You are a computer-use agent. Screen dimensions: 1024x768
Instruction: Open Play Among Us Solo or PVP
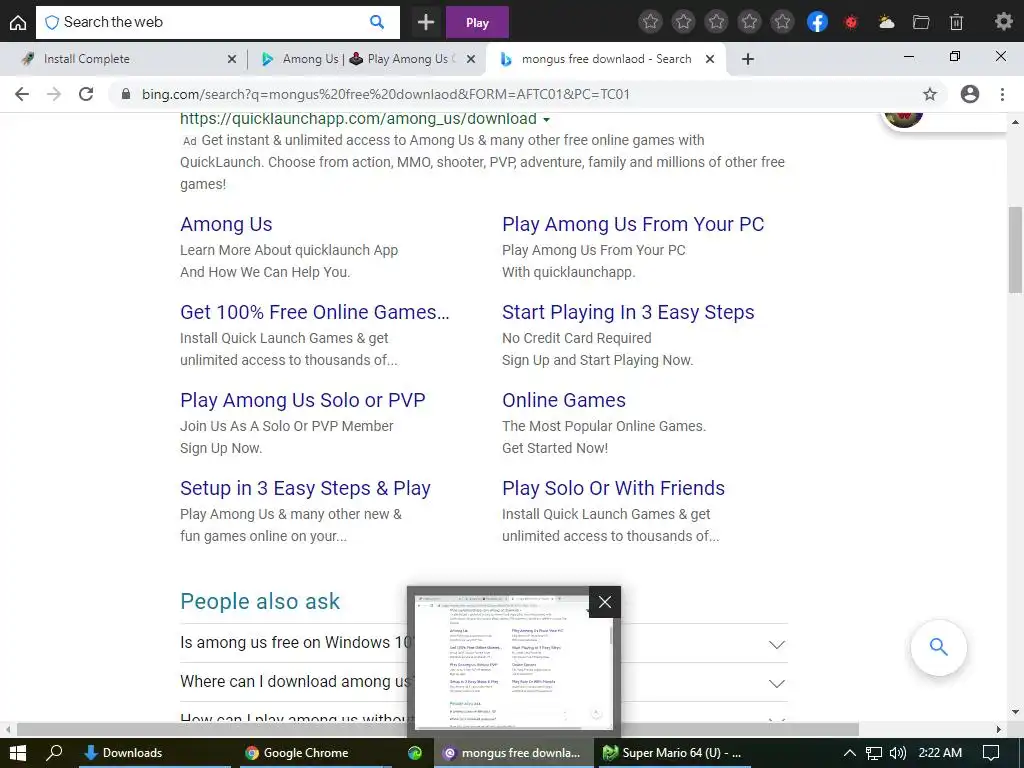click(x=302, y=400)
